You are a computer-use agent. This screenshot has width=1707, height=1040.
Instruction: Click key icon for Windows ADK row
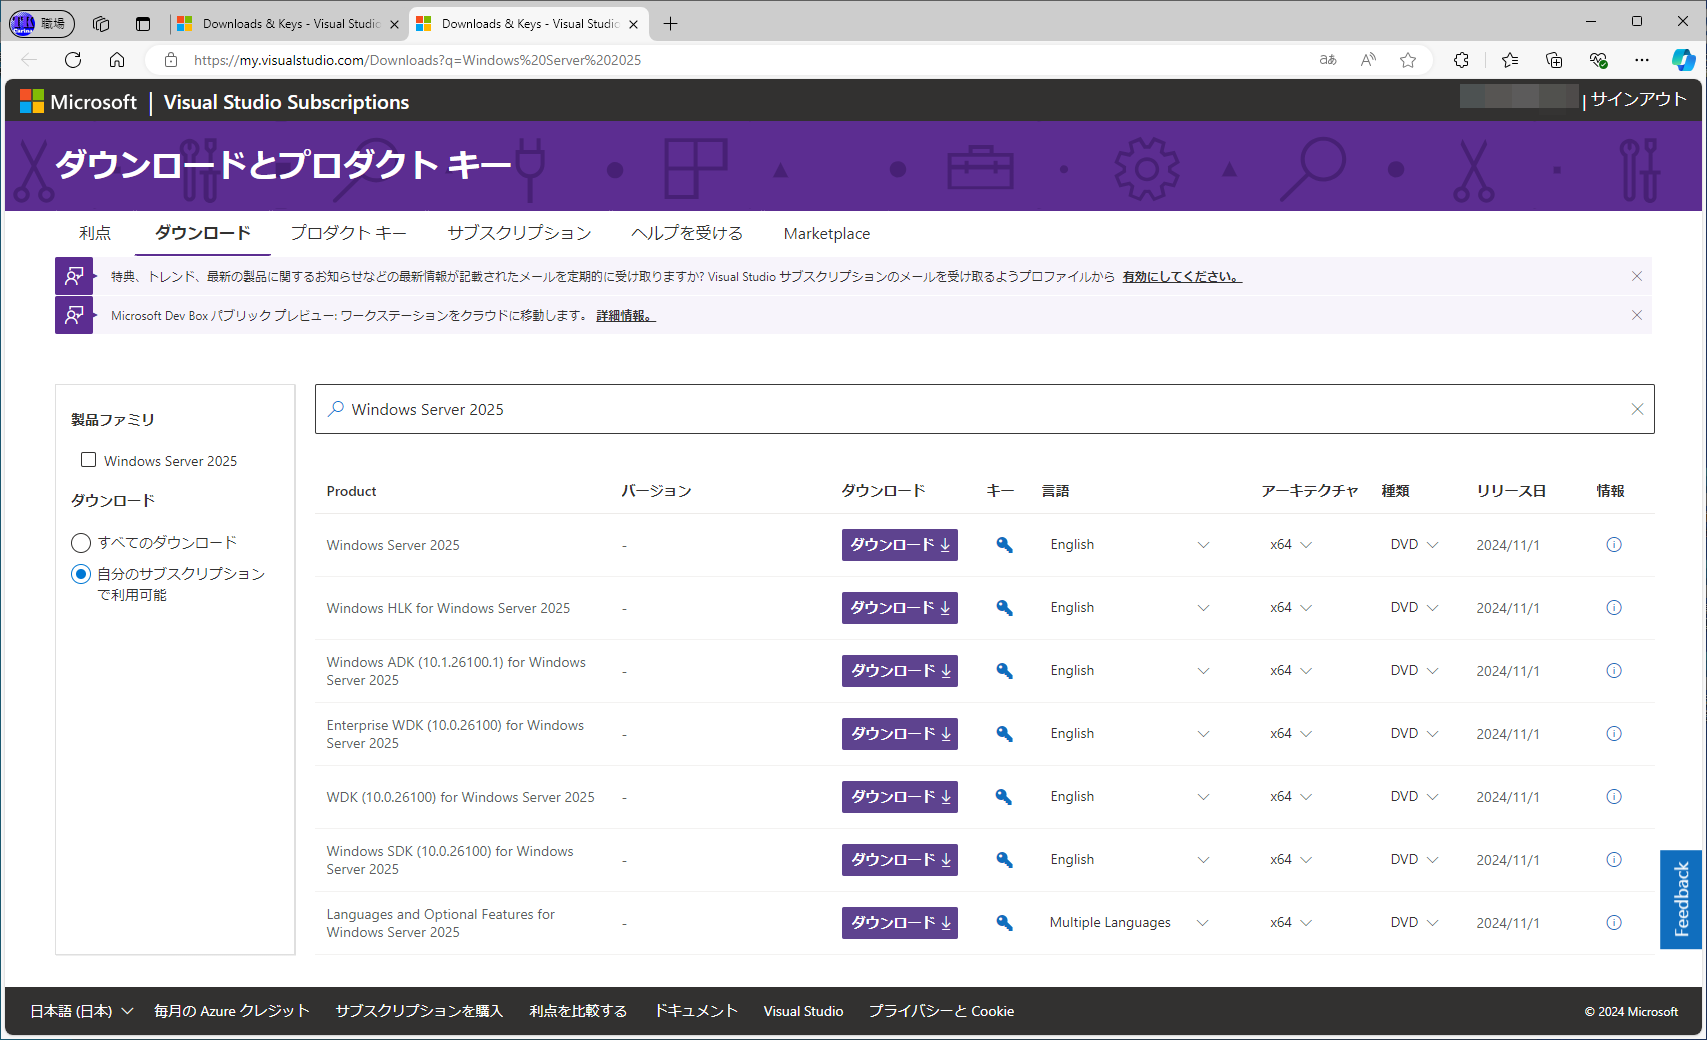coord(1004,671)
